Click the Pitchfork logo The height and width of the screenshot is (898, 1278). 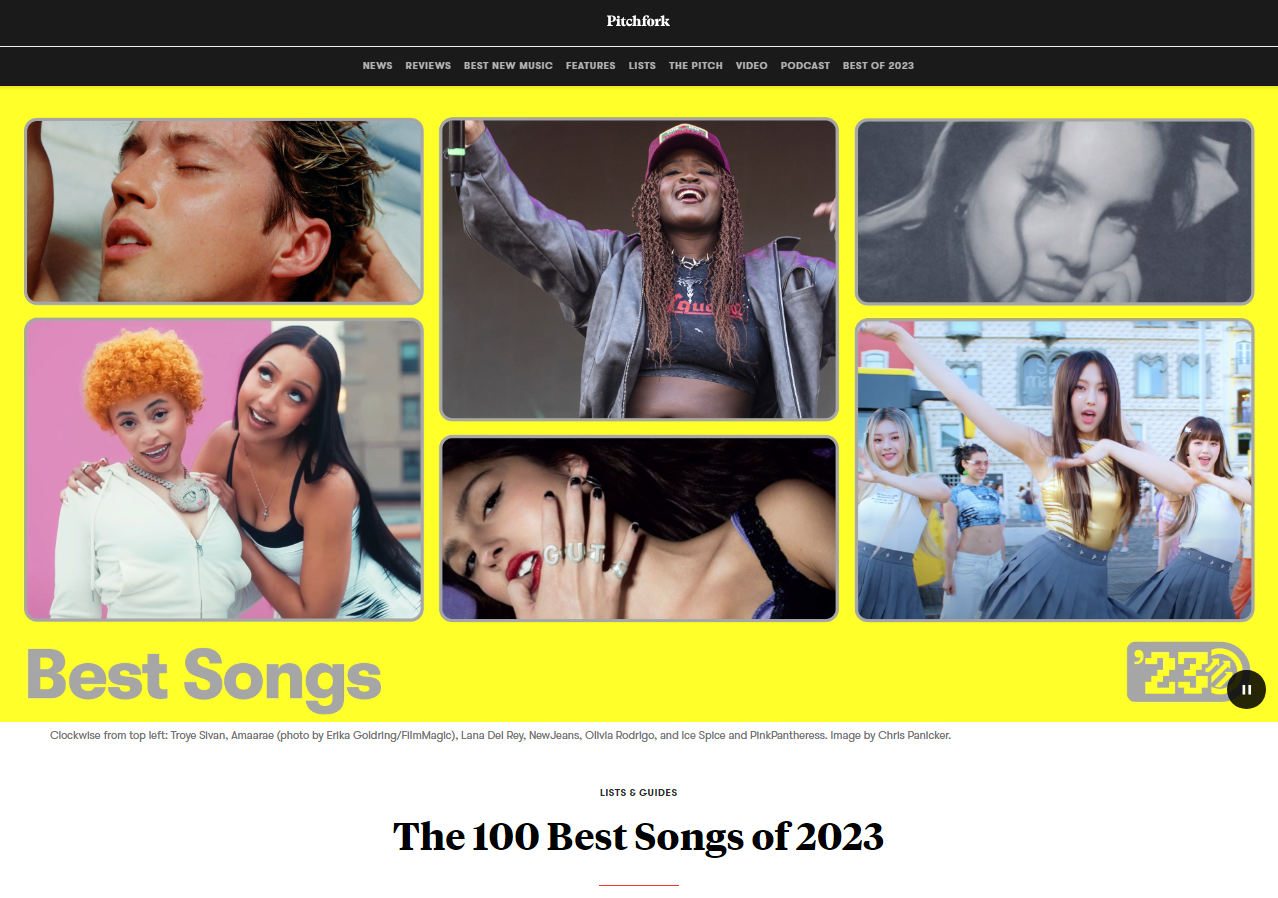point(638,20)
